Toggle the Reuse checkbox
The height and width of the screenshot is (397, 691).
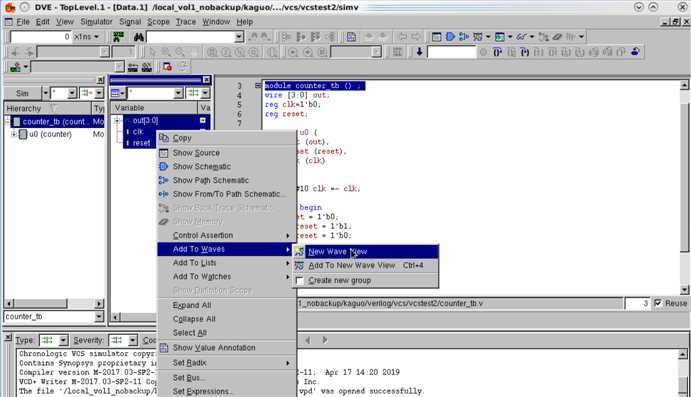click(658, 303)
